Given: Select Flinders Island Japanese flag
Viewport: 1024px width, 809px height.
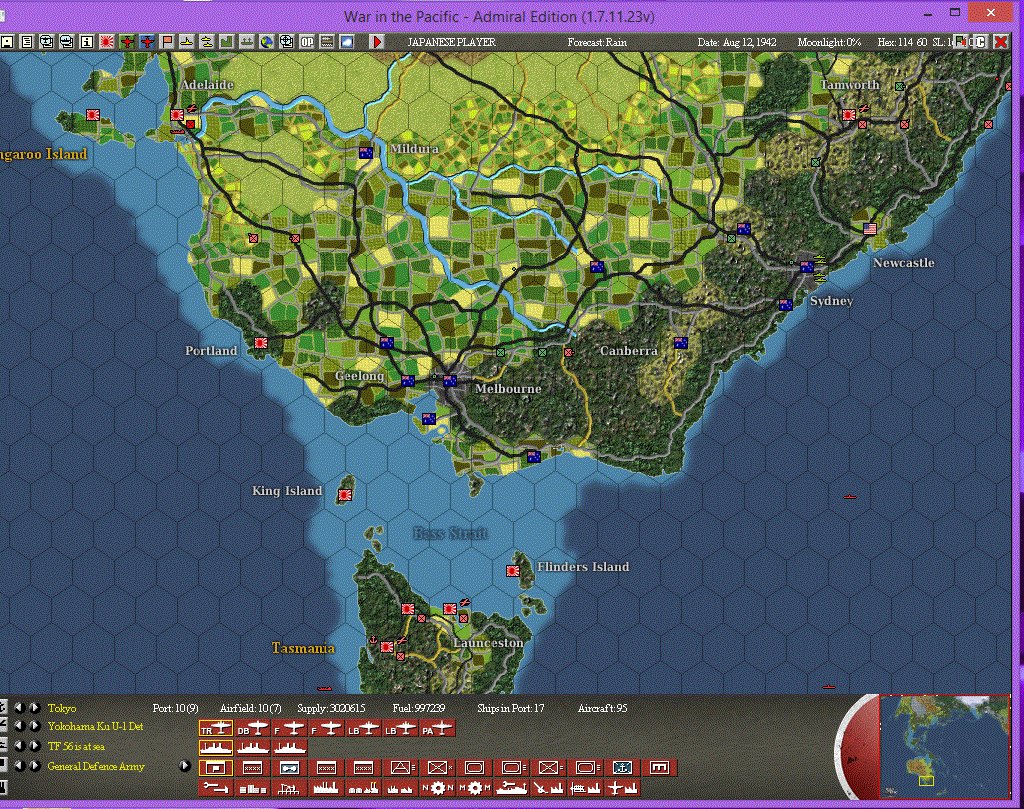Looking at the screenshot, I should (513, 571).
